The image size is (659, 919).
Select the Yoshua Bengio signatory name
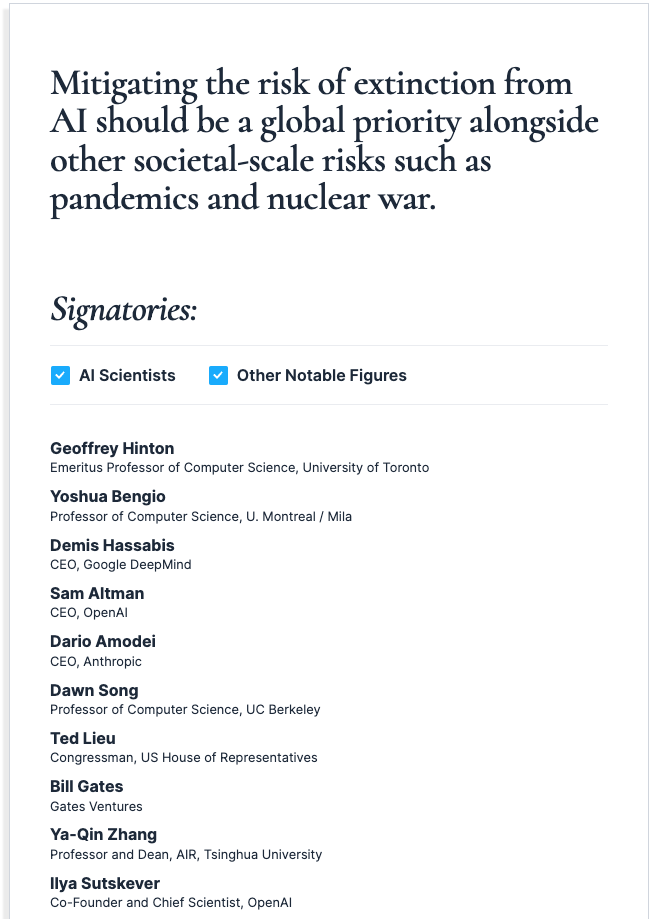(108, 496)
